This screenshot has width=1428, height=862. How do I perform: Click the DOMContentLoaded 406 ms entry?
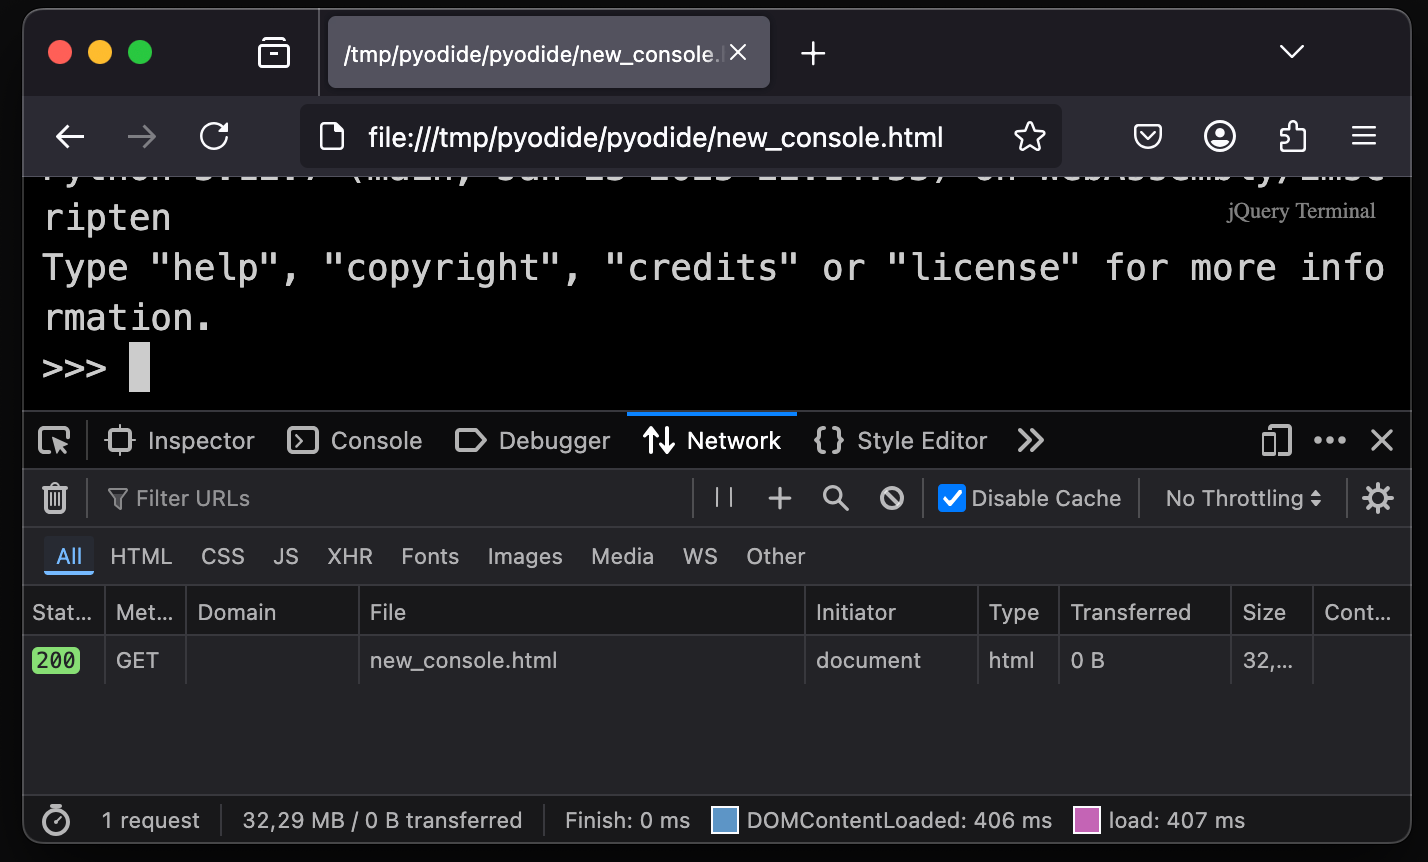point(882,821)
